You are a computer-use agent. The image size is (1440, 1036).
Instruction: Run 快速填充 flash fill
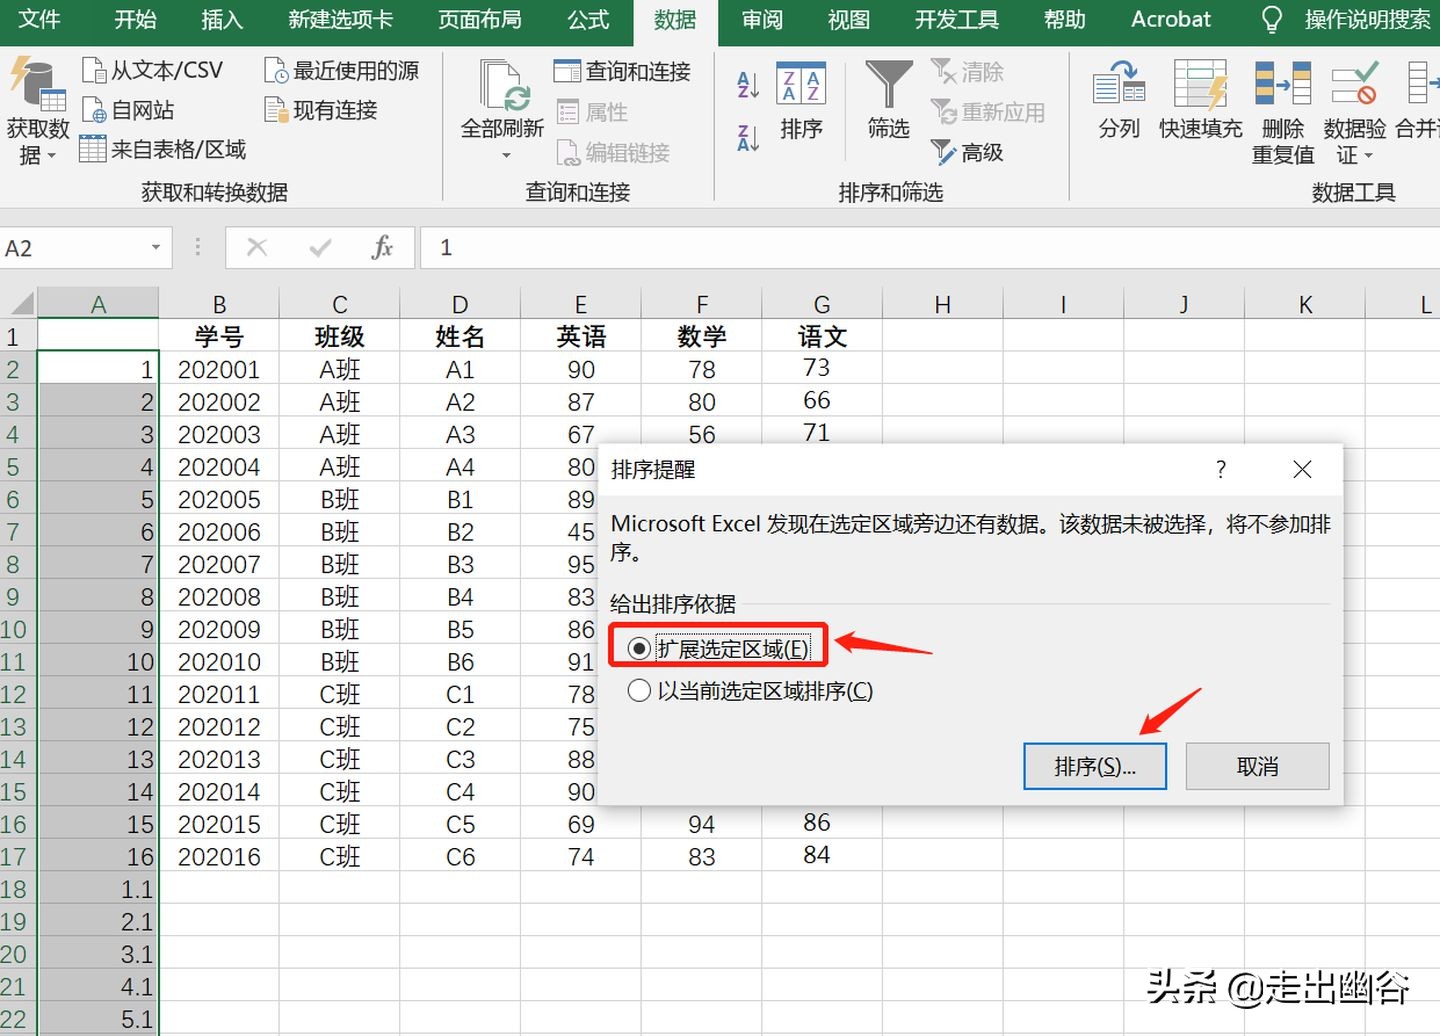[x=1200, y=100]
